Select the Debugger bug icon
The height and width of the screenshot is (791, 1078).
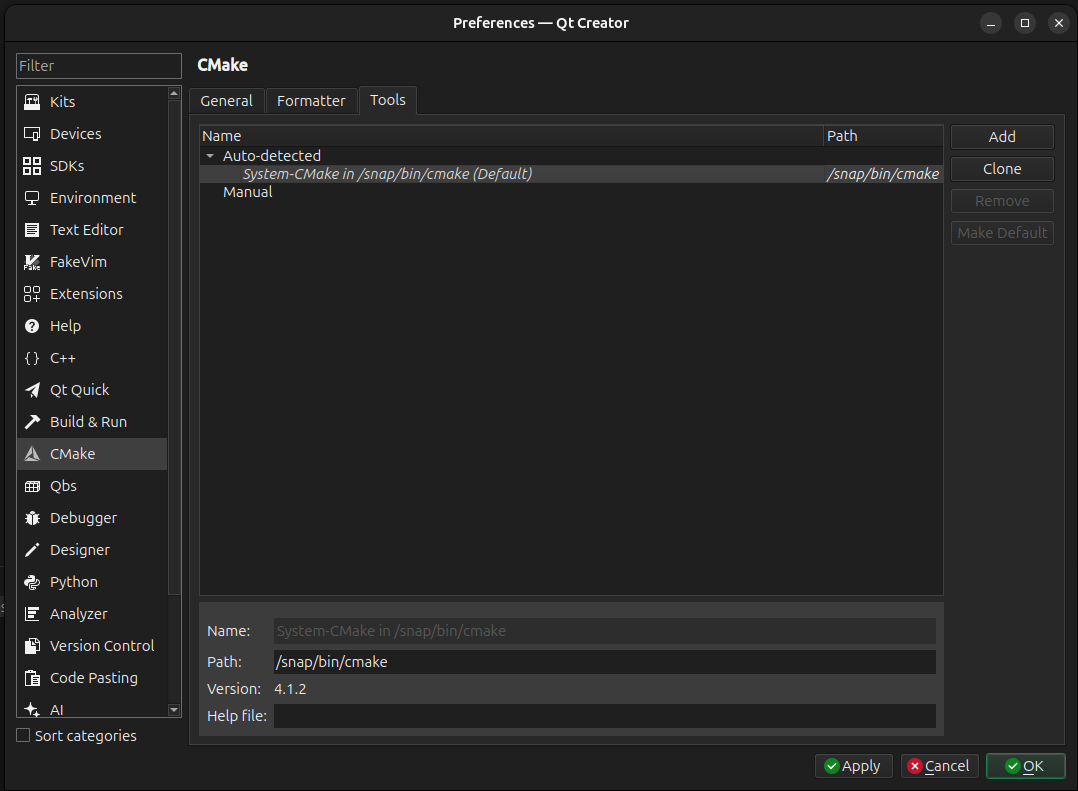(x=32, y=518)
